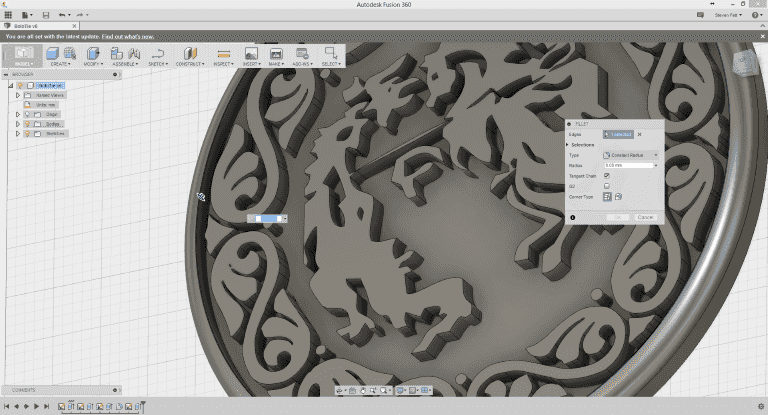
Task: Dismiss the update notification bar
Action: (x=763, y=36)
